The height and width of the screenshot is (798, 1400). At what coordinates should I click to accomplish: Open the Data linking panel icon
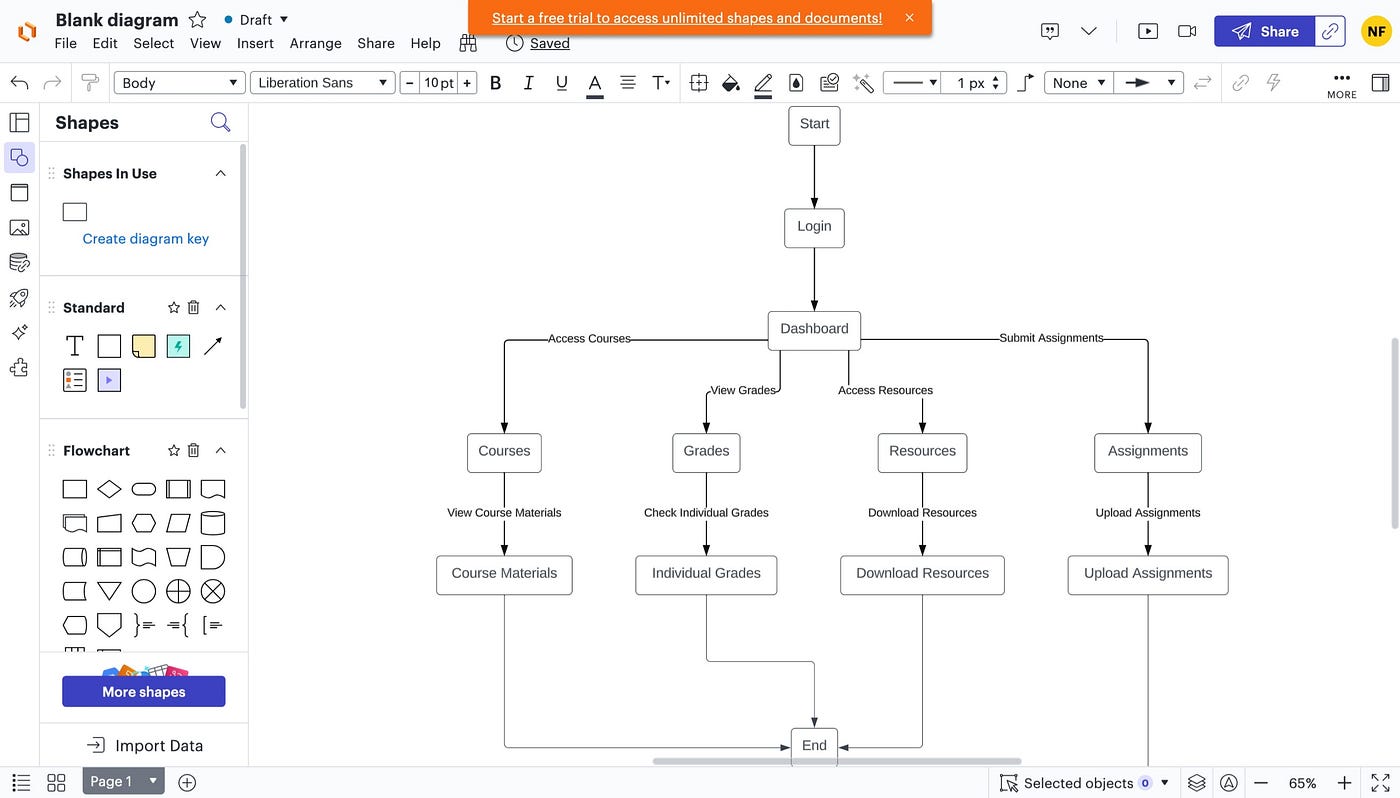(x=19, y=262)
